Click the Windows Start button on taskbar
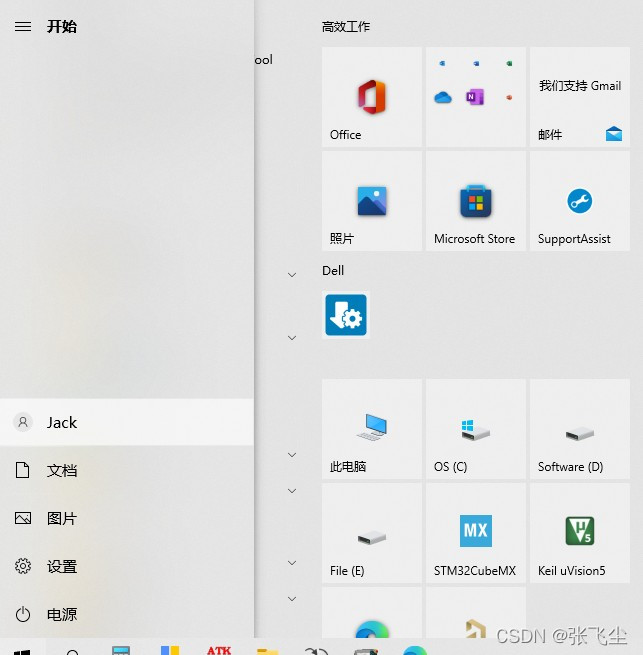The image size is (643, 655). tap(22, 650)
